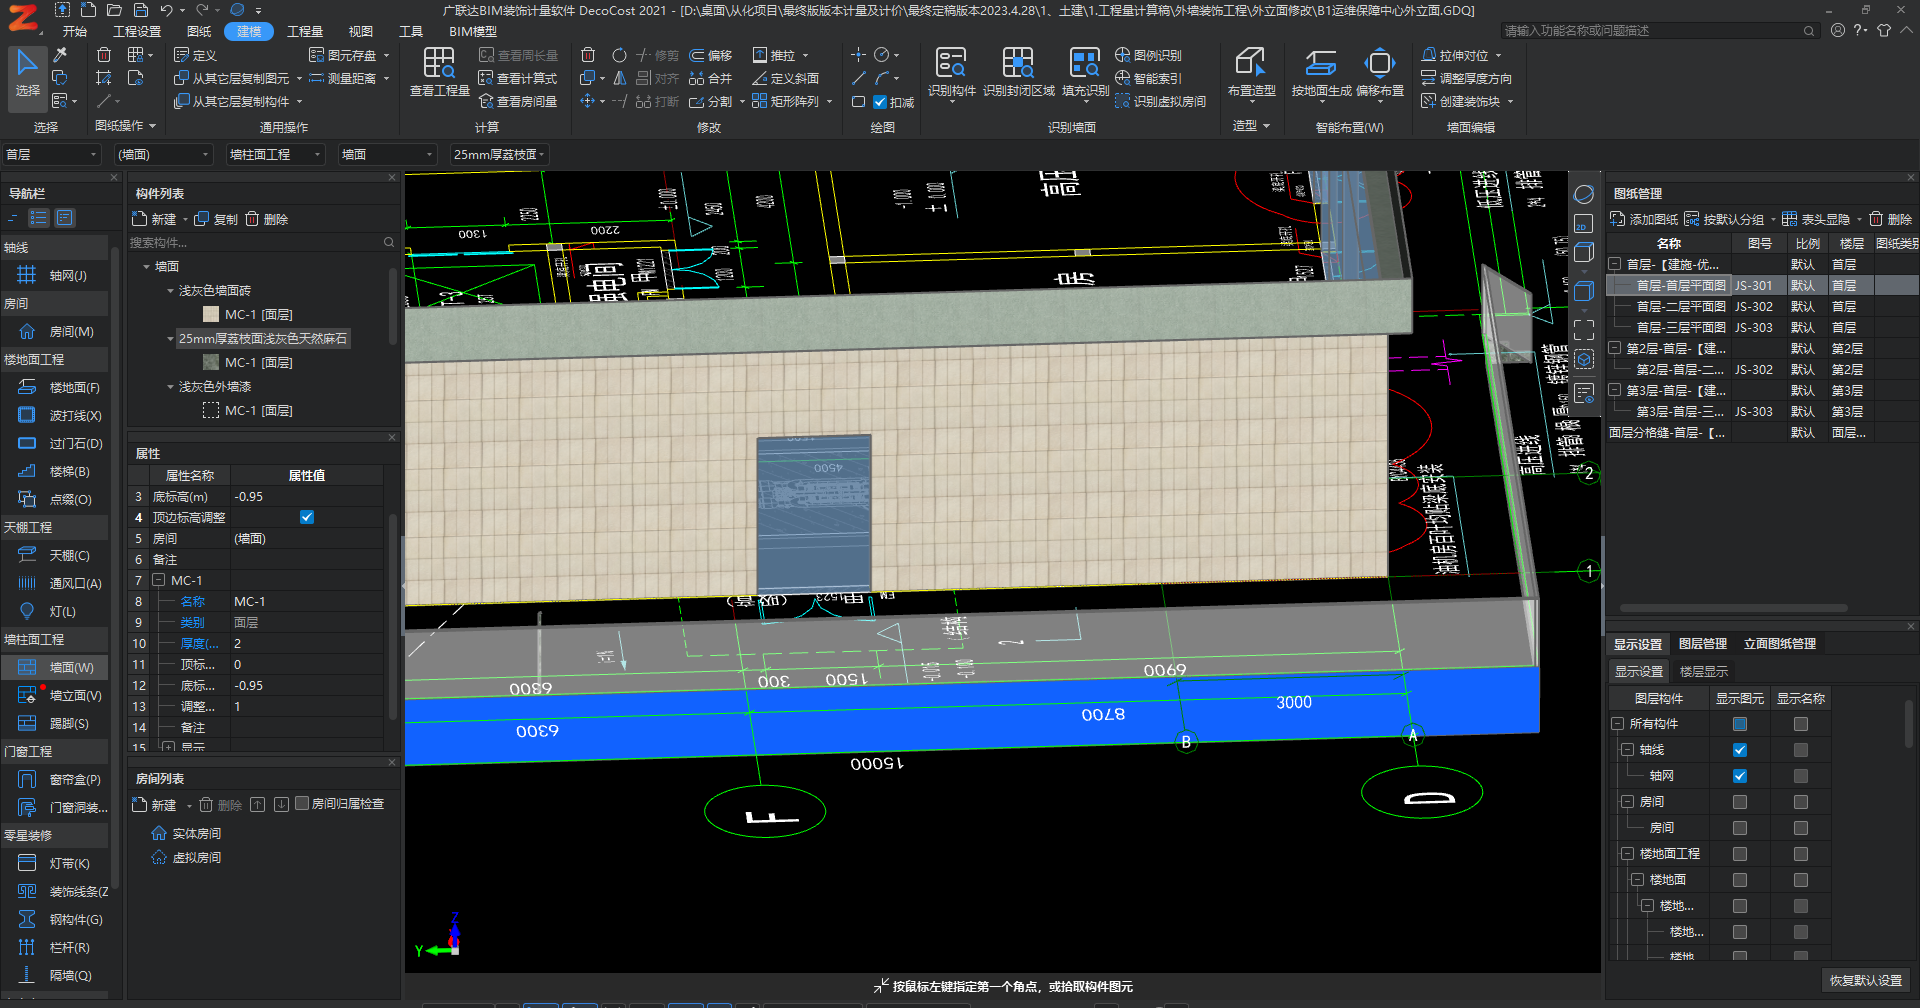Screen dimensions: 1920x1008
Task: Click 添加图纸 add drawing icon
Action: pos(1643,219)
